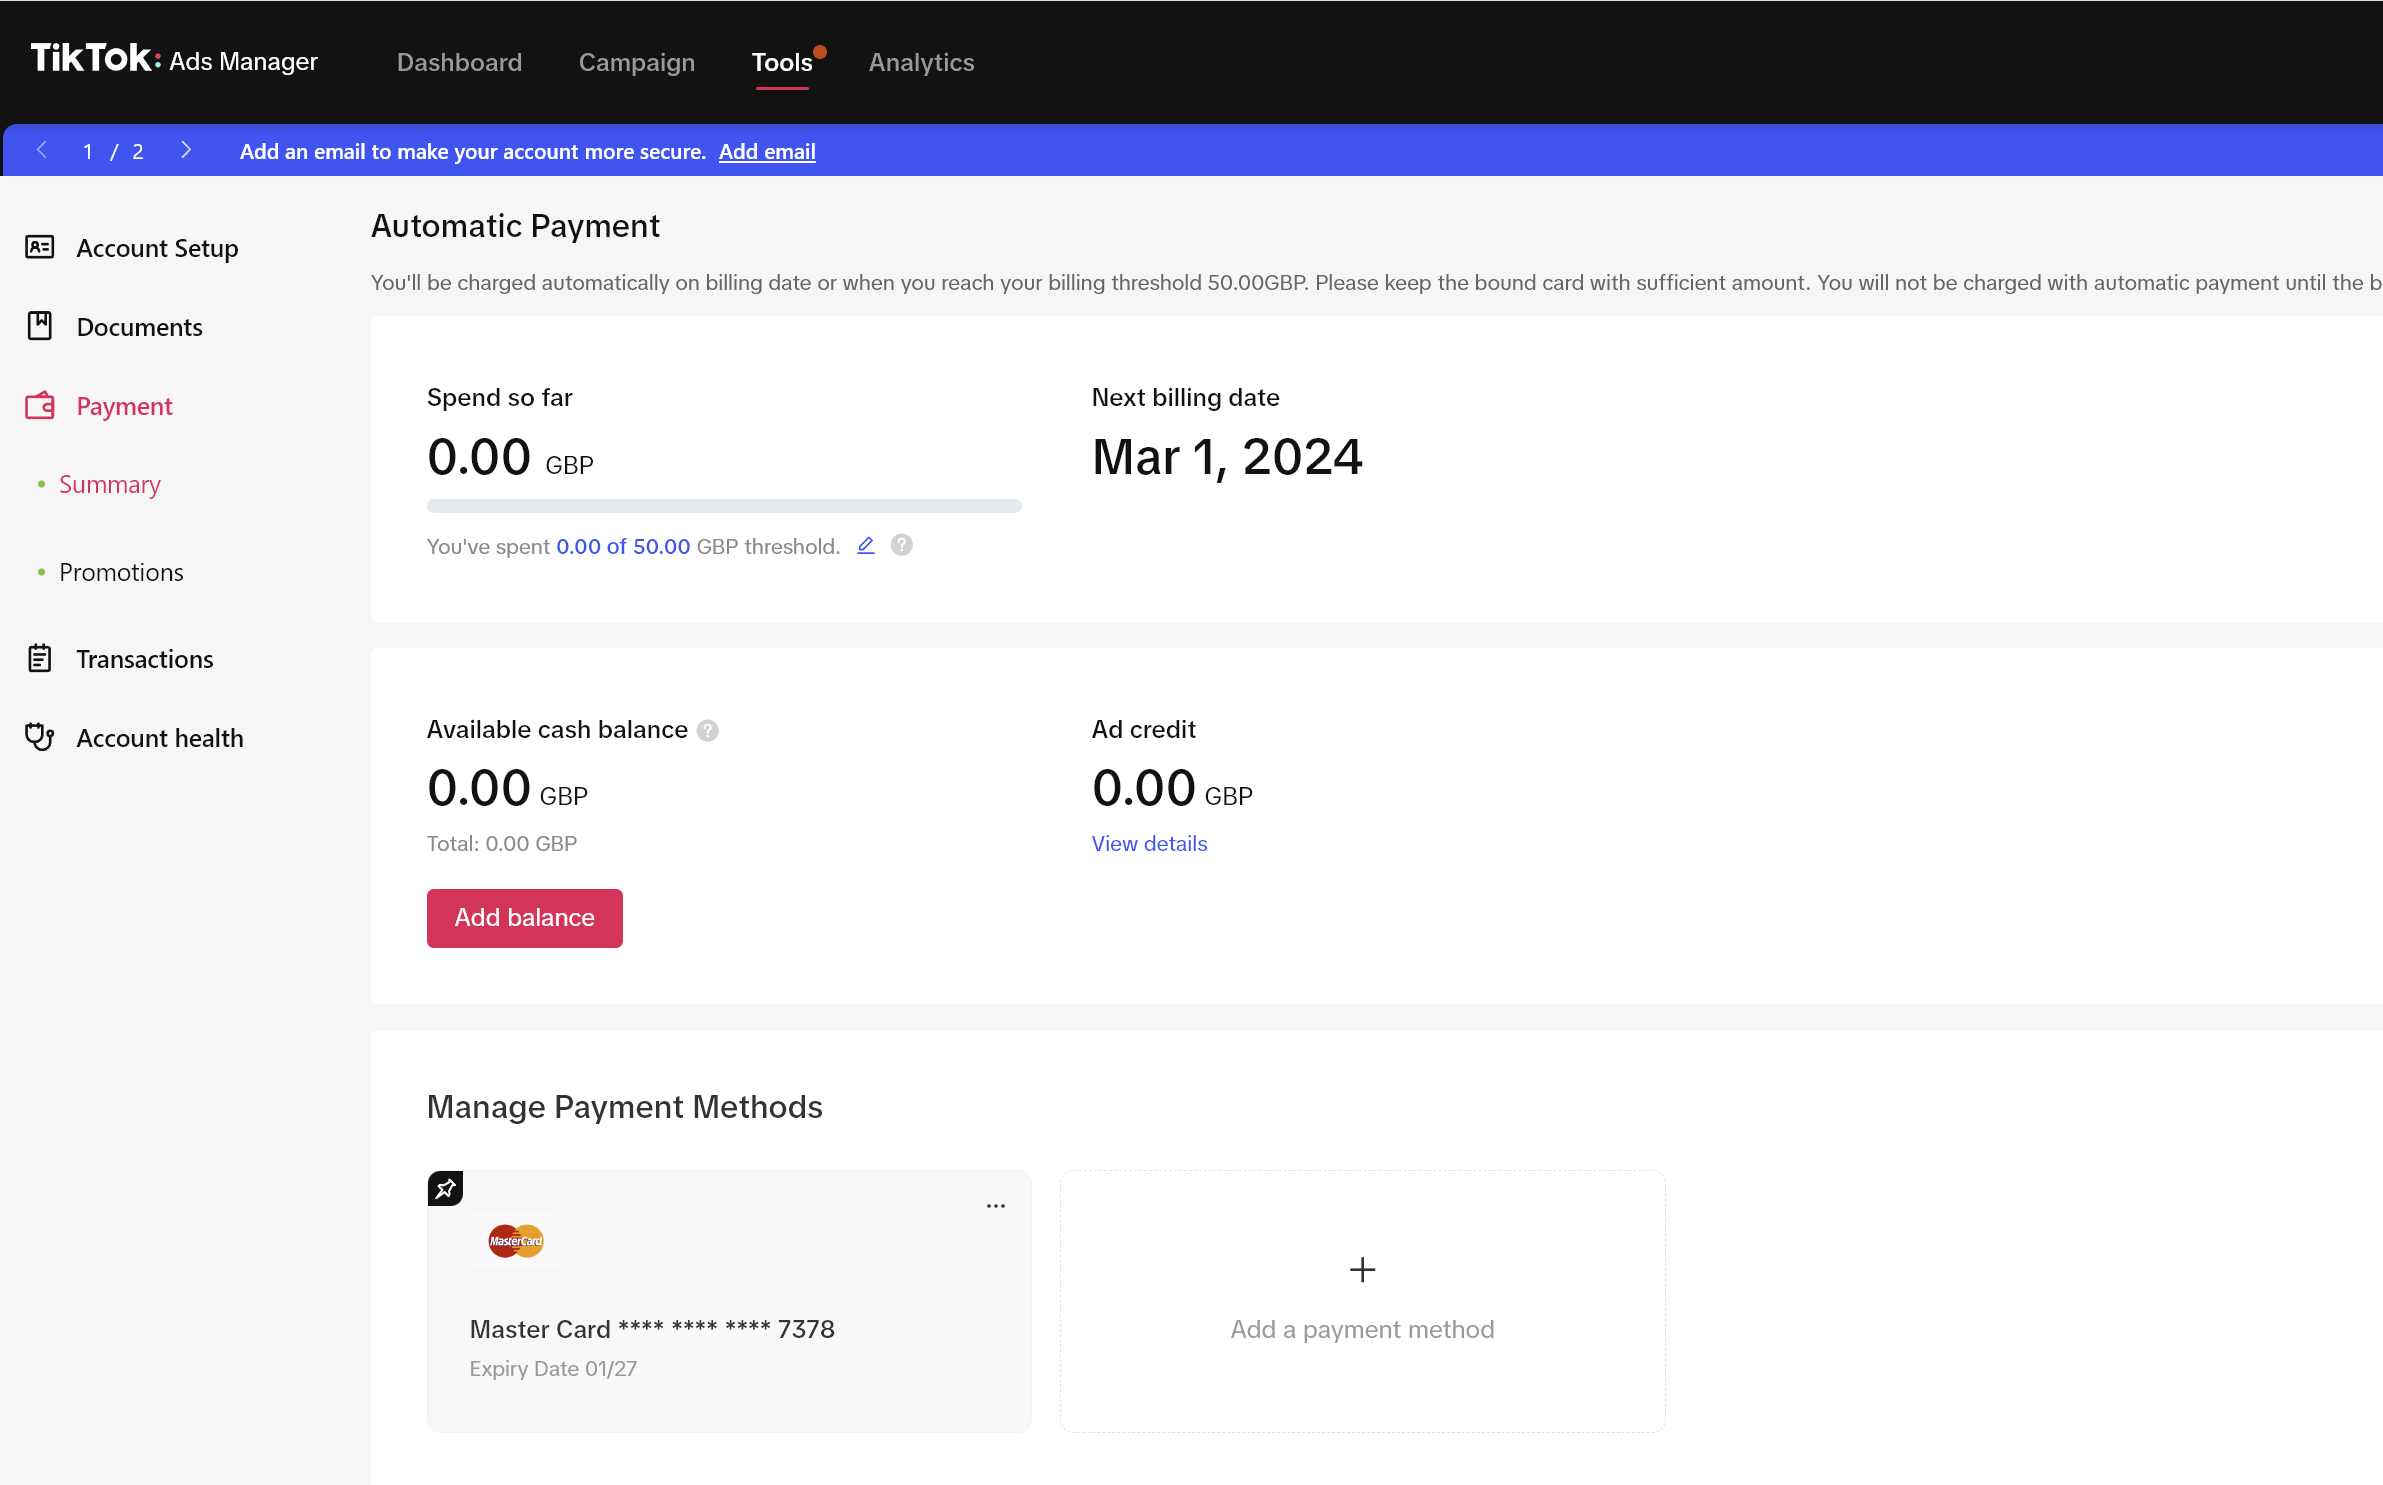The height and width of the screenshot is (1485, 2383).
Task: Click the Manage Payment Methods heading
Action: pos(625,1107)
